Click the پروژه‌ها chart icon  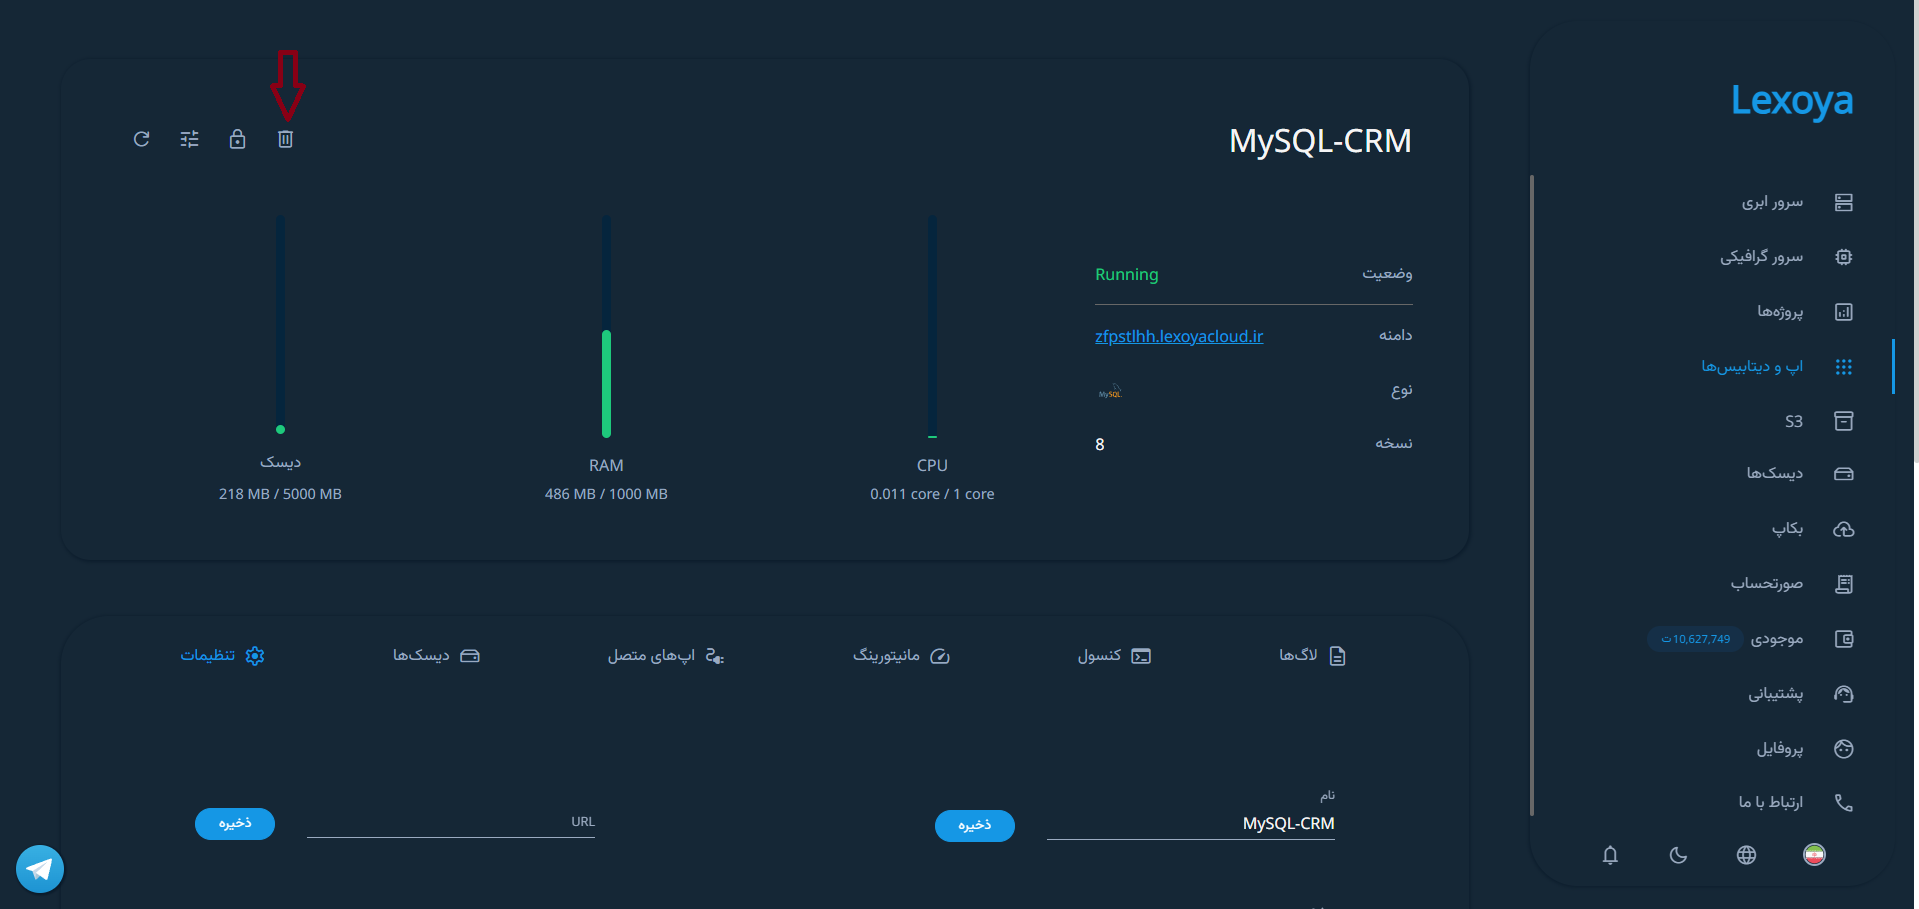(1844, 312)
